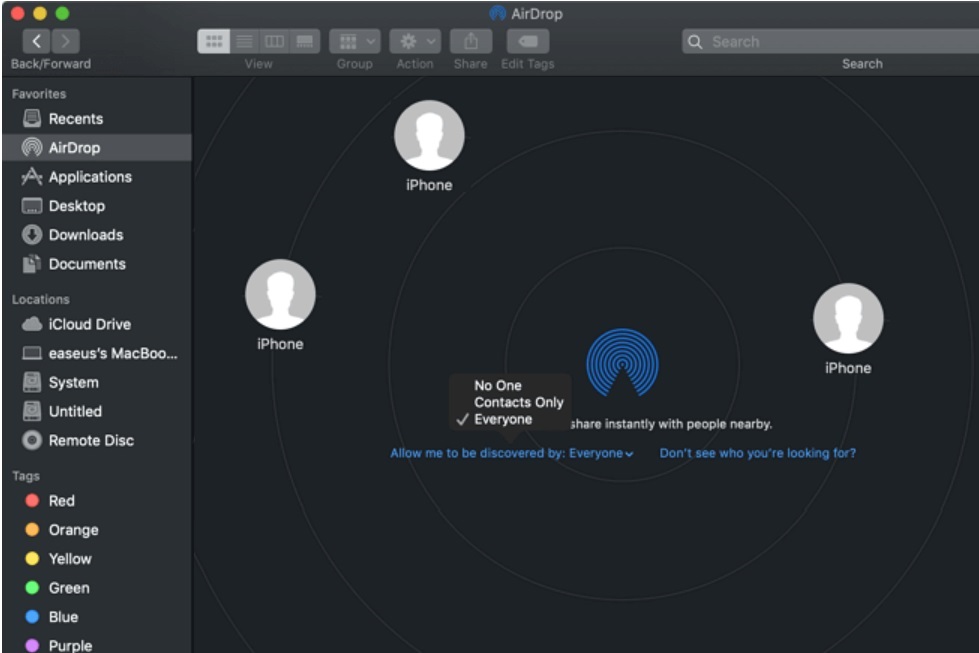Open iCloud Drive in sidebar

tap(89, 324)
